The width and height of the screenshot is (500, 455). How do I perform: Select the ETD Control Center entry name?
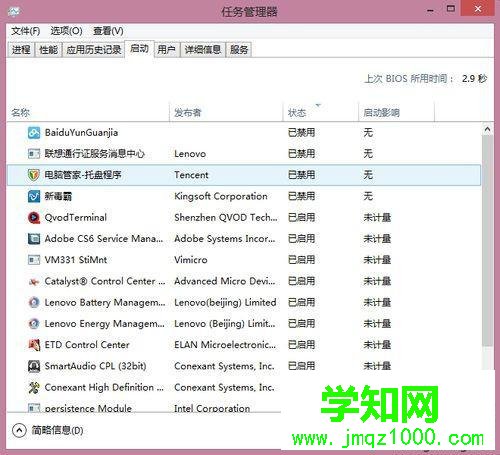click(x=87, y=345)
